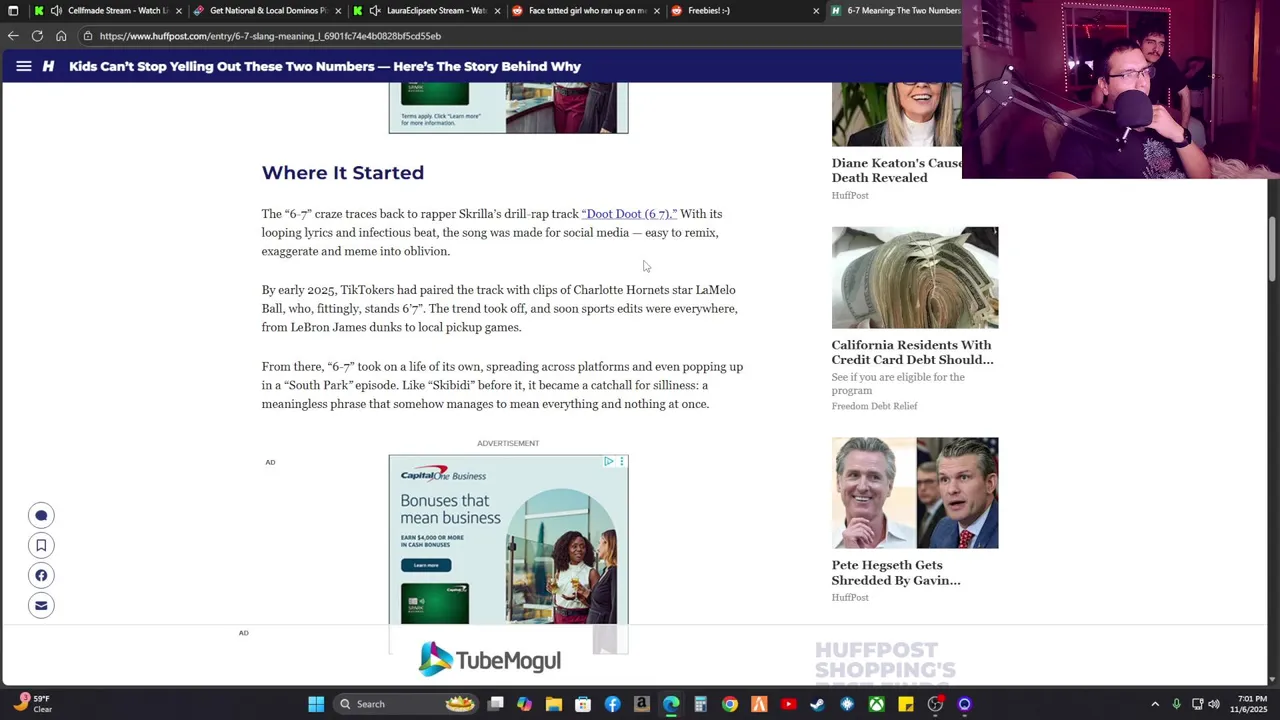
Task: Open Calculator from the taskbar
Action: 700,704
